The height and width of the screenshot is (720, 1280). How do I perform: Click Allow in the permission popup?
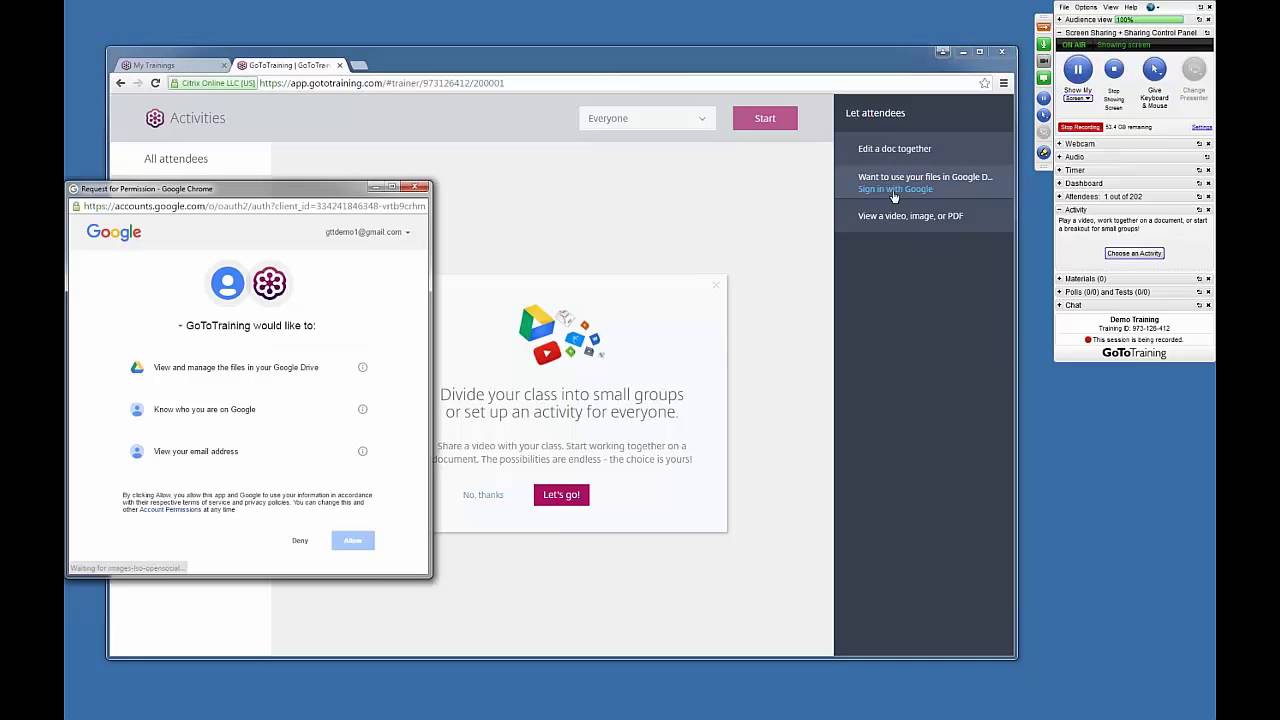point(353,541)
